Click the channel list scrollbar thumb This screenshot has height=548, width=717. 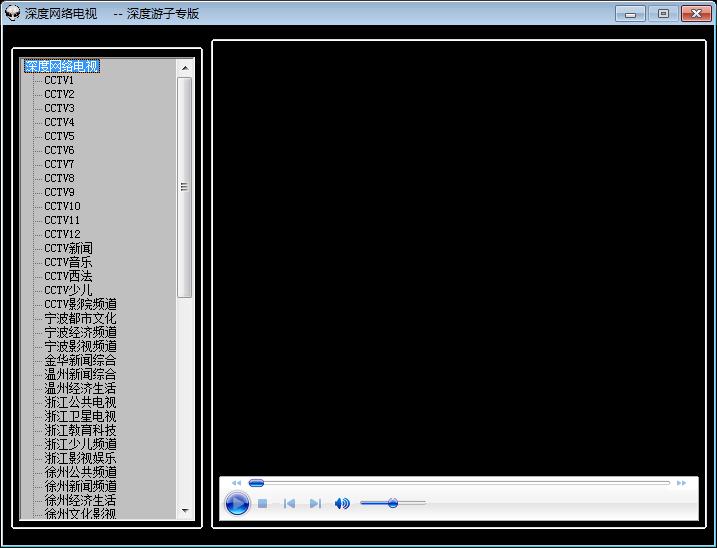tap(184, 187)
